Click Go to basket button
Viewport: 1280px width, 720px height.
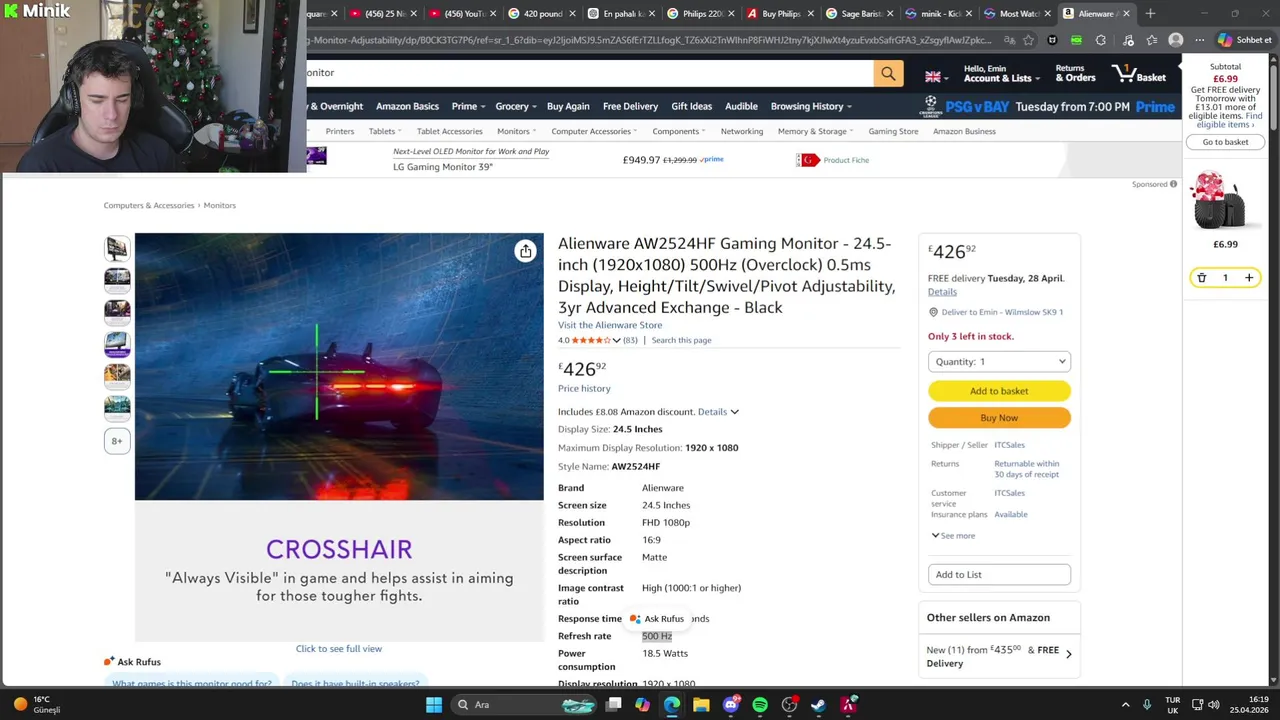pos(1225,142)
